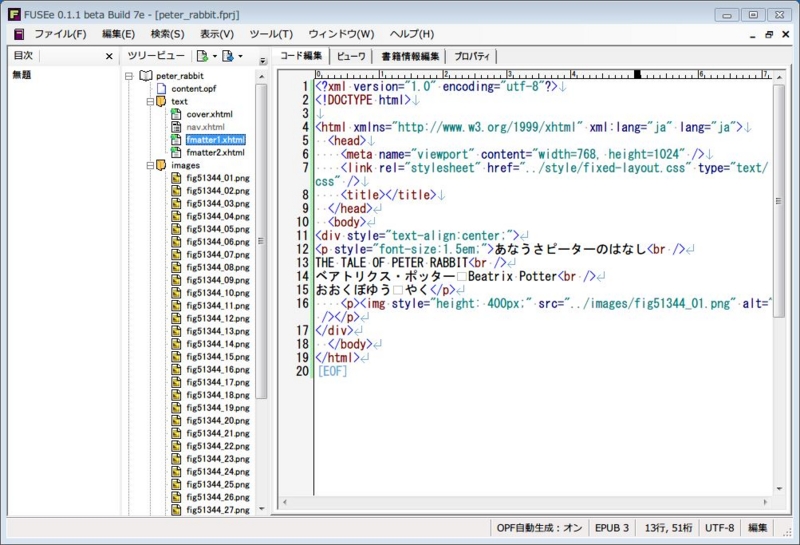Click the icon of fig51344_24.png
This screenshot has height=545, width=800.
[176, 471]
